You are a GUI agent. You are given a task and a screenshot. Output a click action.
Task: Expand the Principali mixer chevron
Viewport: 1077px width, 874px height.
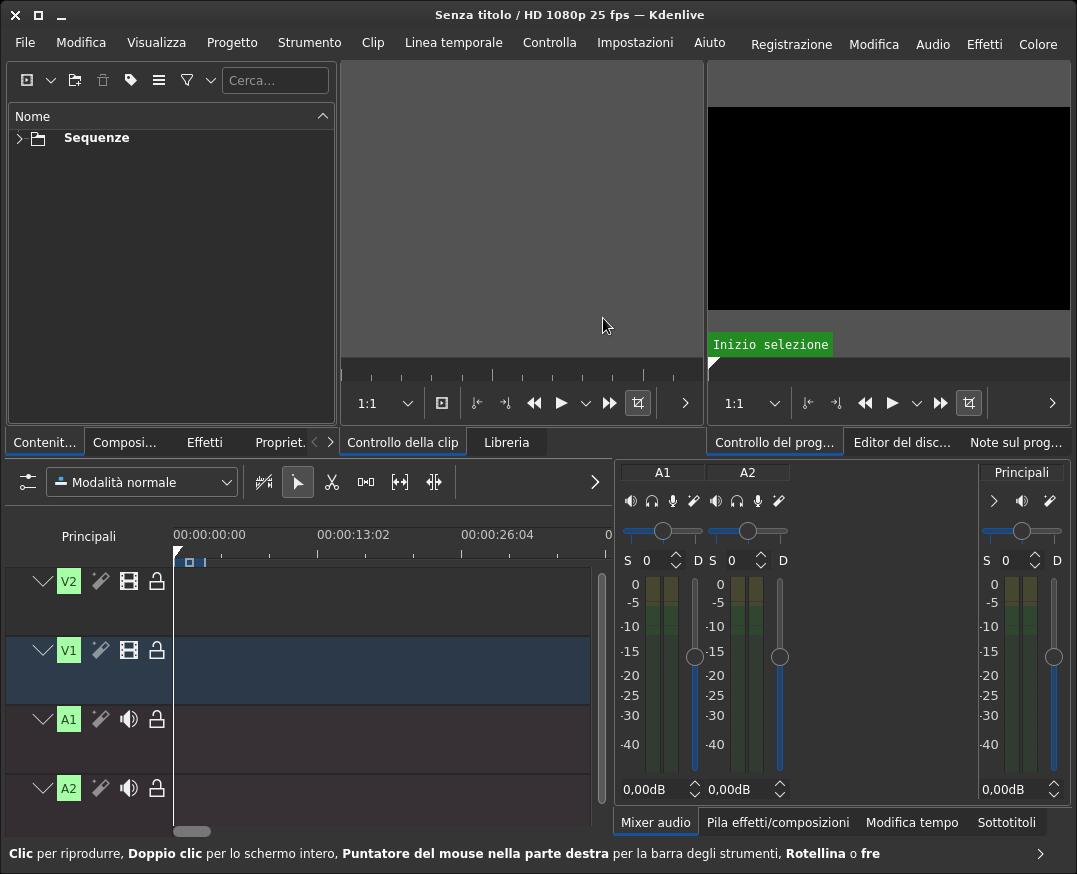(x=994, y=501)
